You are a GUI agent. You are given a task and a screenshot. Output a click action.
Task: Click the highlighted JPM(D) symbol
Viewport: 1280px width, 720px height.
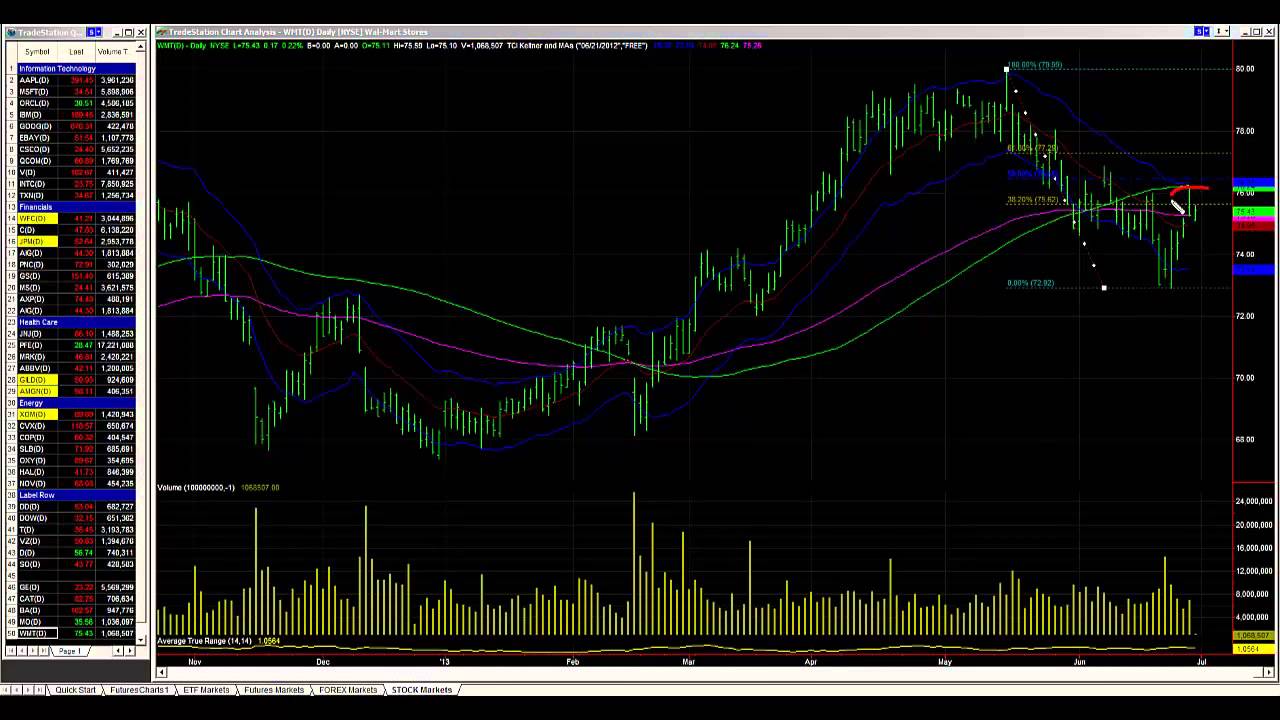(x=37, y=241)
